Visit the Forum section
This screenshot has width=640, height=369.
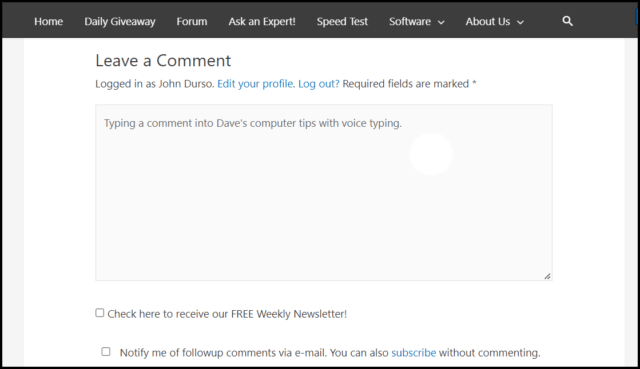coord(192,21)
